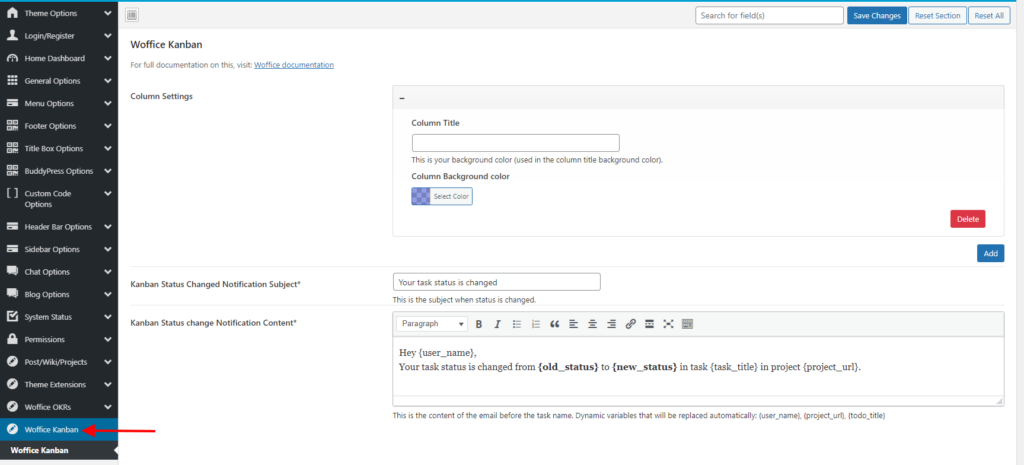Image resolution: width=1024 pixels, height=465 pixels.
Task: Enter fullscreen editor mode
Action: point(668,324)
